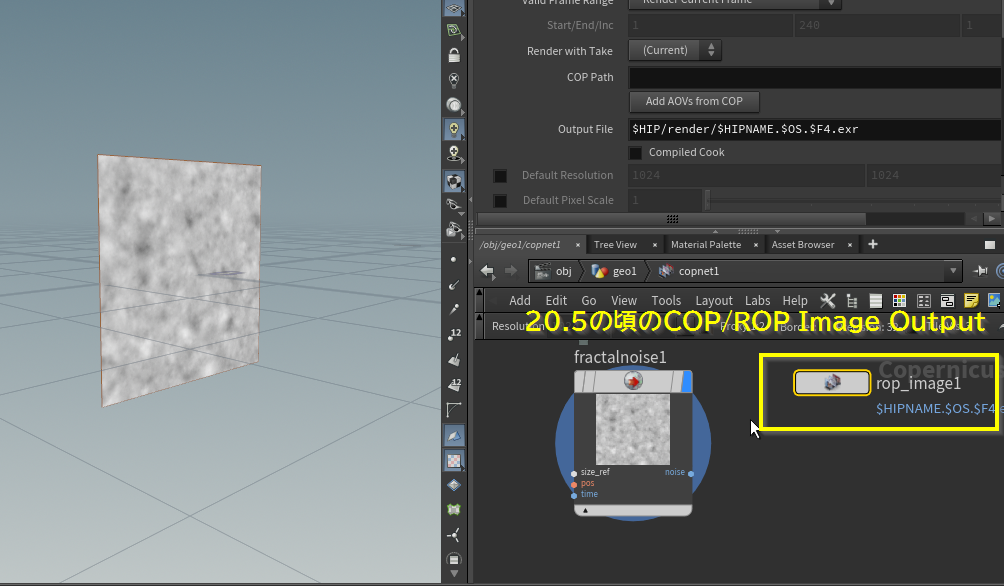Click the blue diamond visualizer icon
The width and height of the screenshot is (1004, 586).
454,485
